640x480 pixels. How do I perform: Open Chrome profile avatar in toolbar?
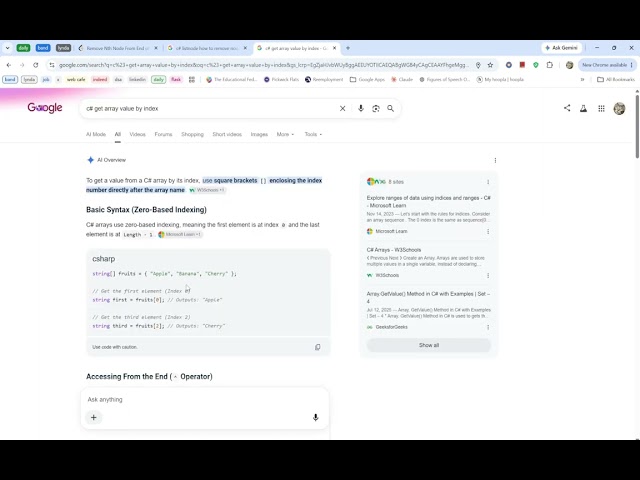[569, 65]
